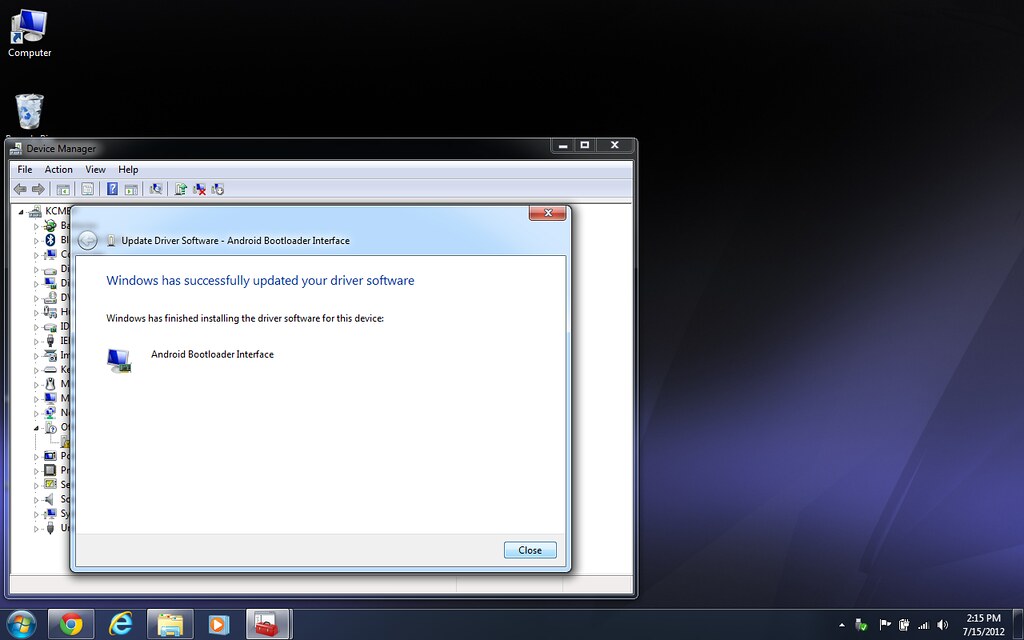Collapse the Other devices category arrow

point(36,428)
